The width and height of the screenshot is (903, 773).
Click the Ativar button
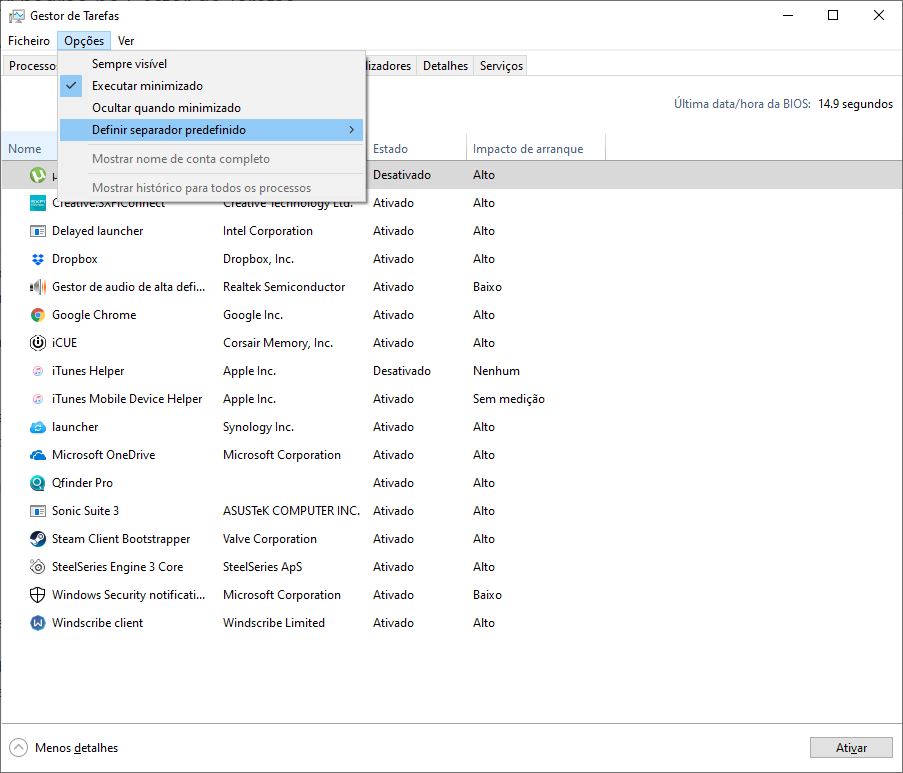[x=851, y=748]
